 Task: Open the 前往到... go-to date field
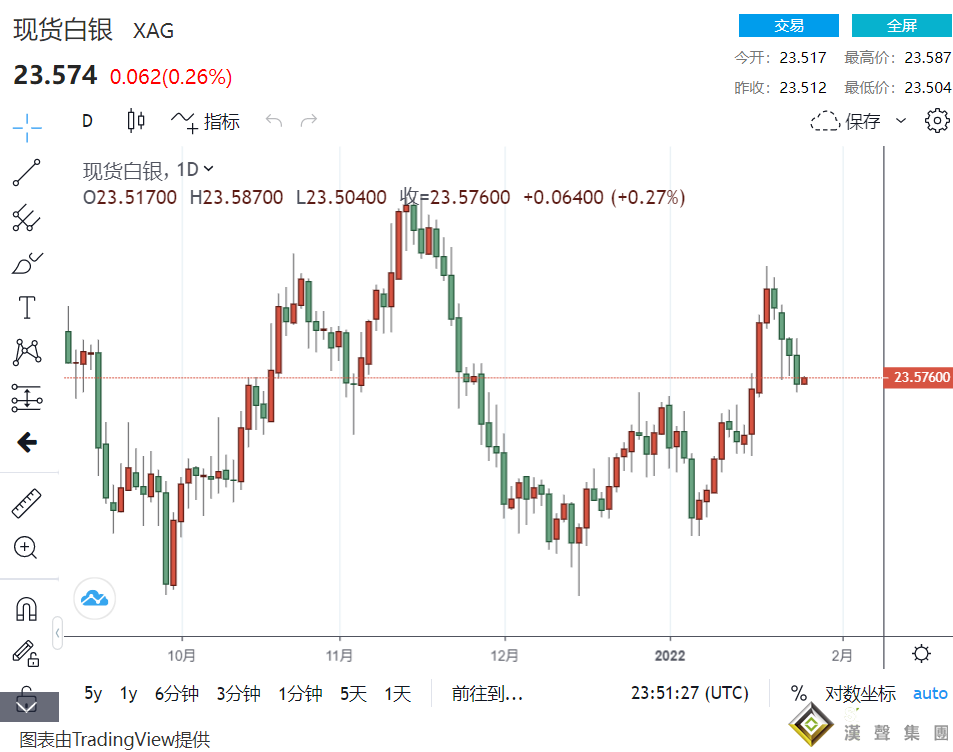(487, 693)
